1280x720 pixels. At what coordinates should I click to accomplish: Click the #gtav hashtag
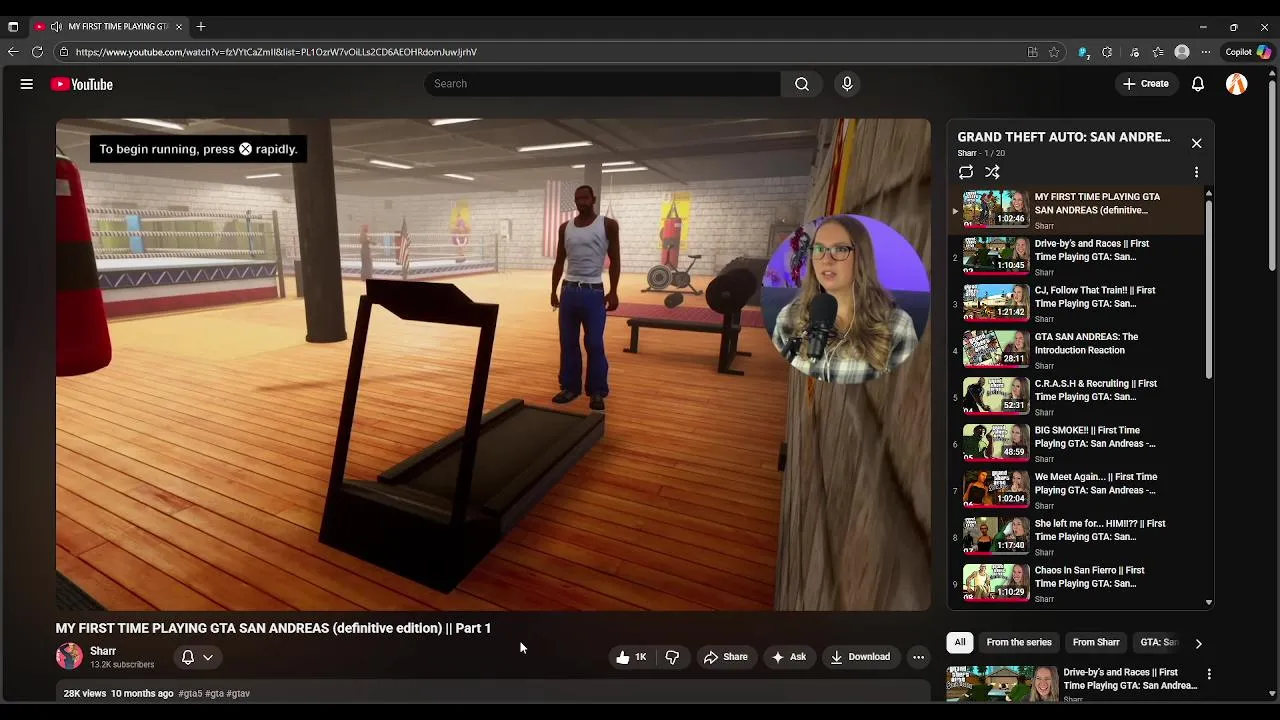238,693
